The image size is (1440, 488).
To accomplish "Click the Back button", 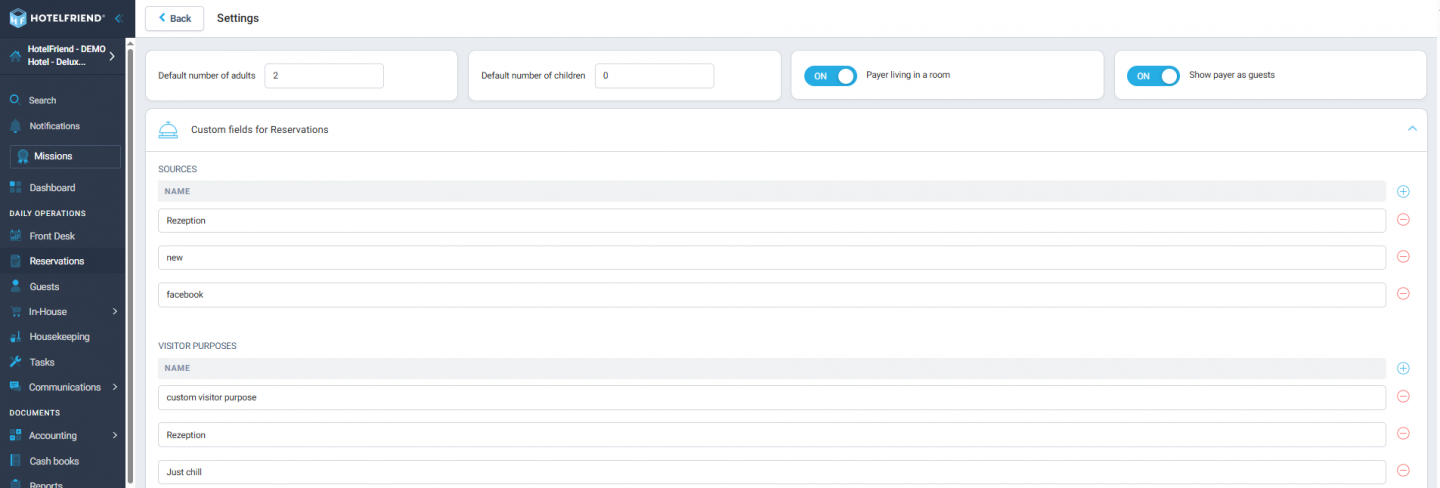I will [x=174, y=18].
